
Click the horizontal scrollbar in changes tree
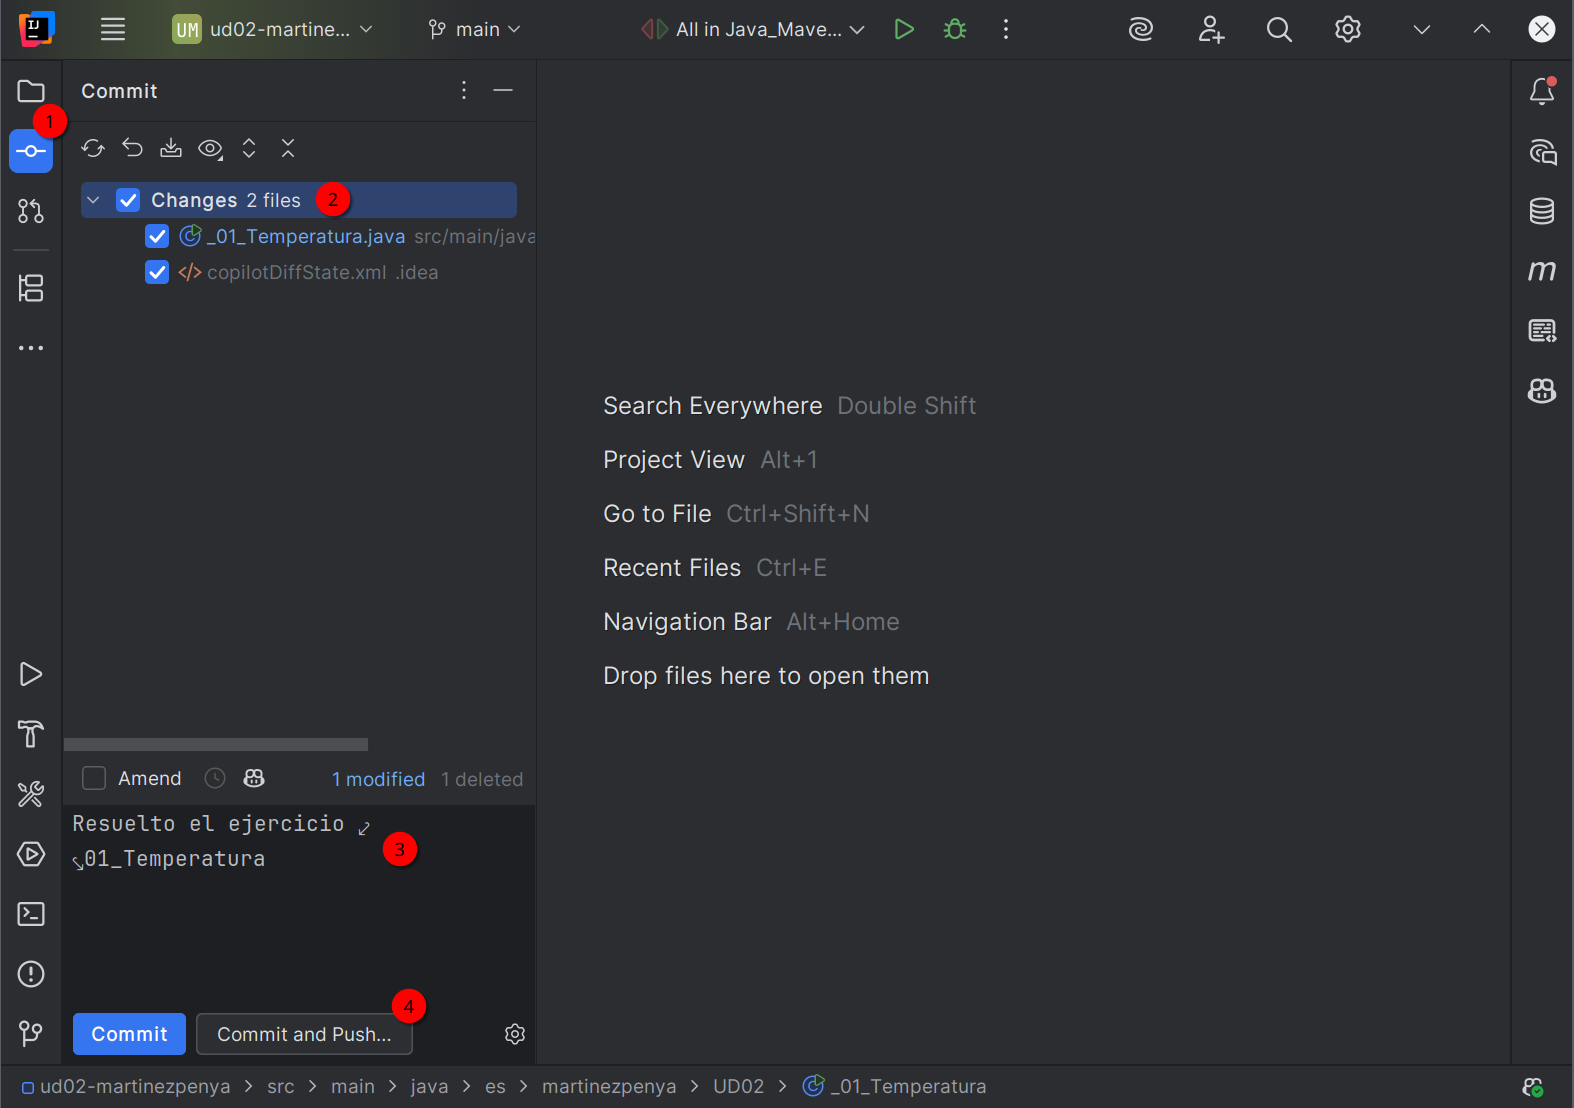pos(216,744)
